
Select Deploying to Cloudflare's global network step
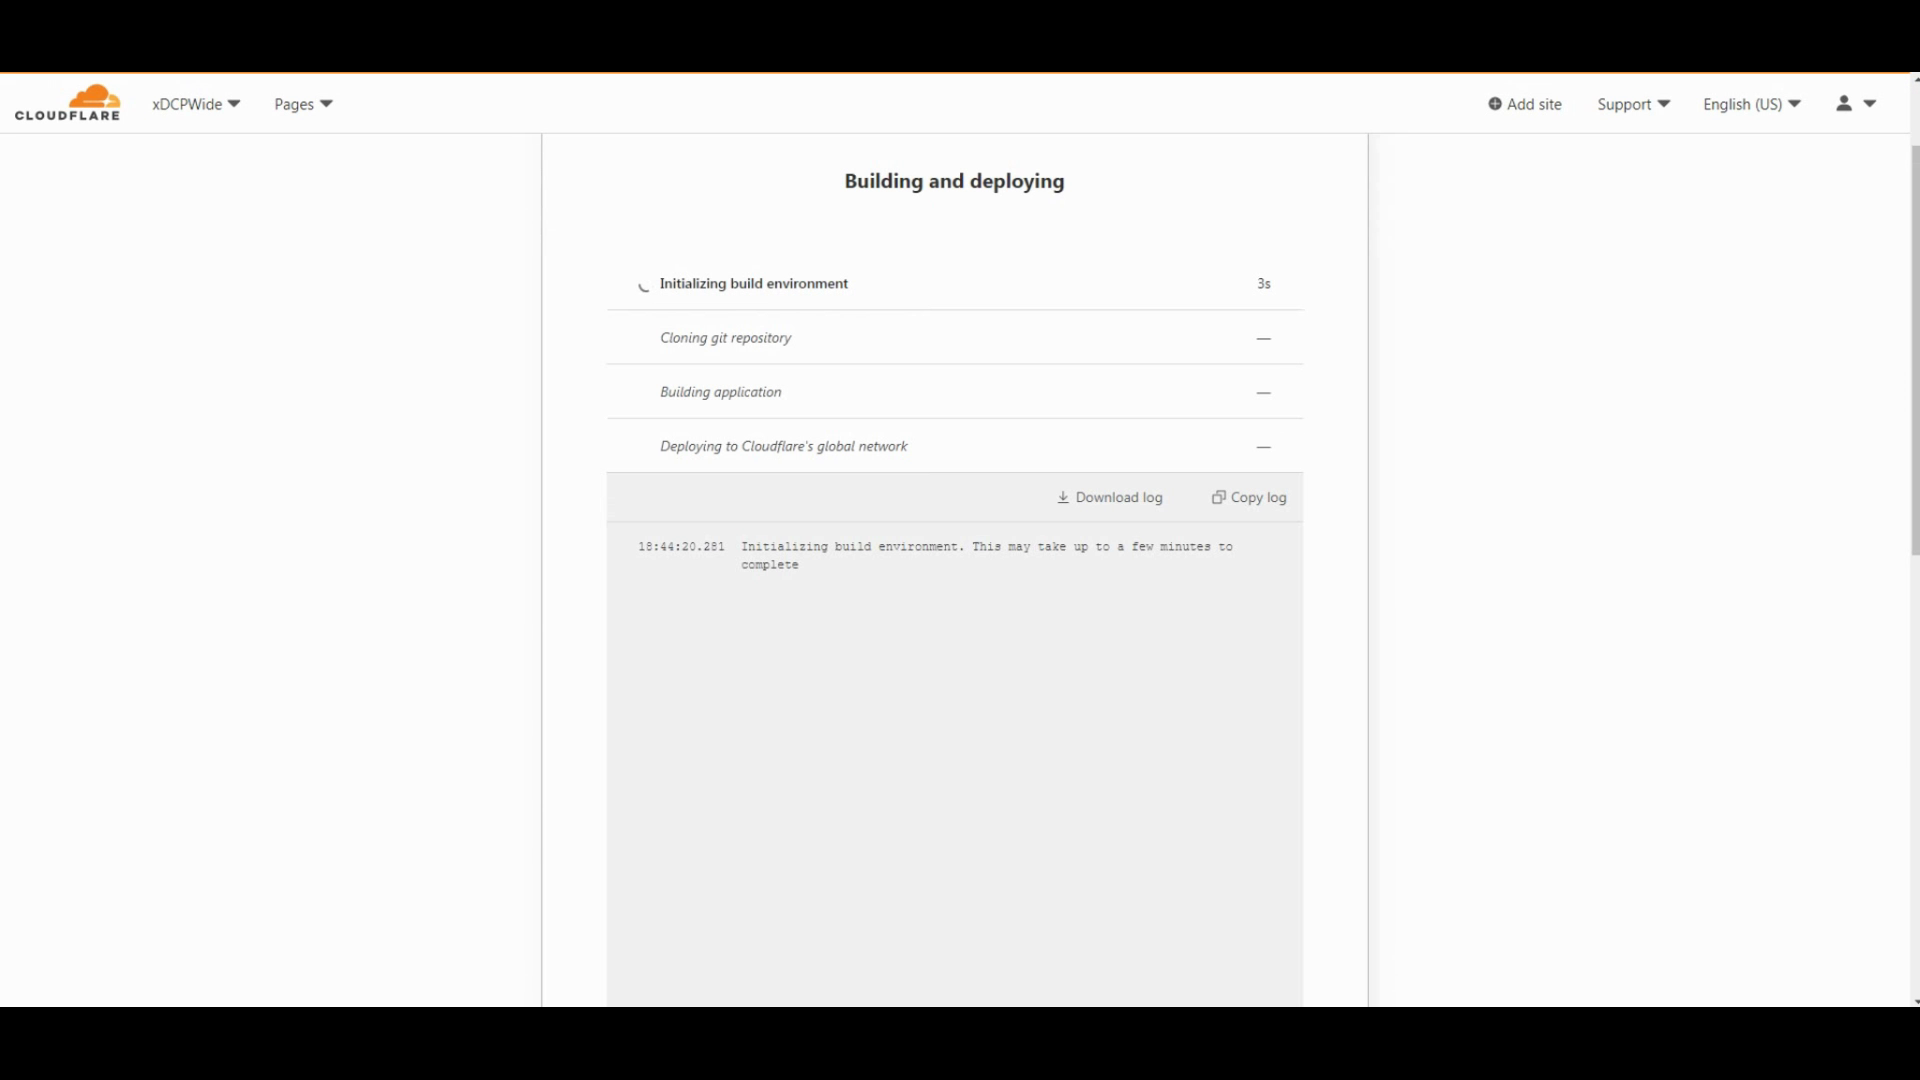pyautogui.click(x=783, y=446)
